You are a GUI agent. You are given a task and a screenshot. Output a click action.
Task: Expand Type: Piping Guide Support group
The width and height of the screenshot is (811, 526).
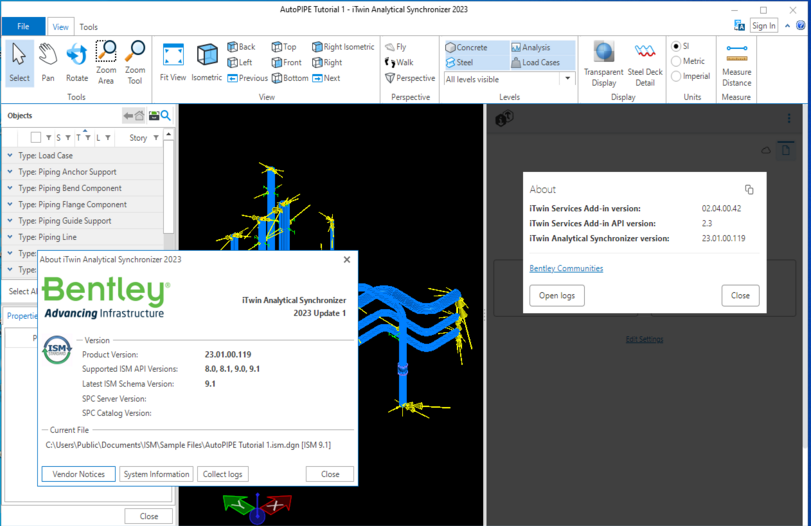10,220
